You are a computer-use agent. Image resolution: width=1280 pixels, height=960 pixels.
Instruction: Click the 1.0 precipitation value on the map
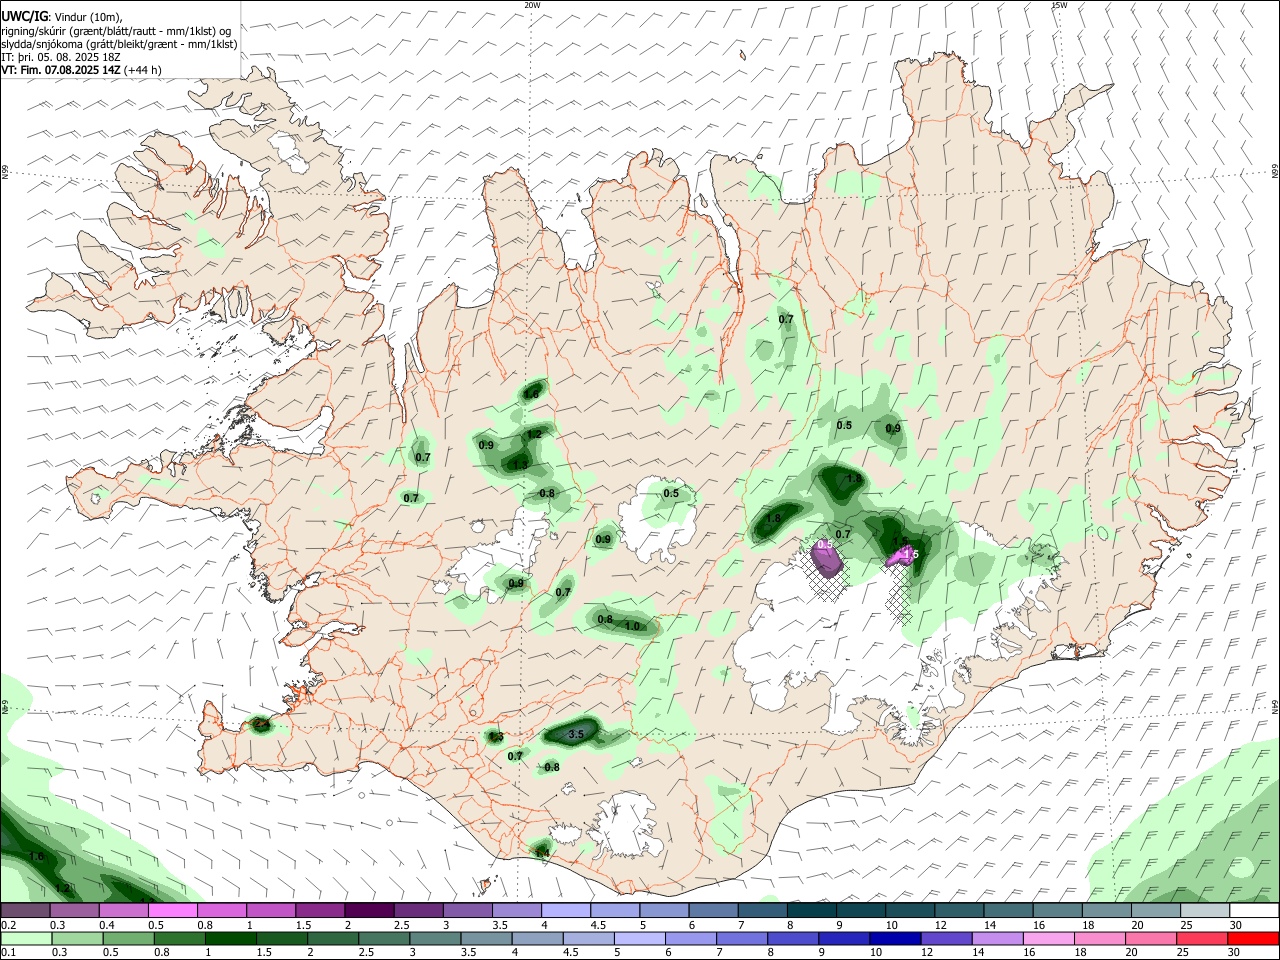tap(632, 626)
